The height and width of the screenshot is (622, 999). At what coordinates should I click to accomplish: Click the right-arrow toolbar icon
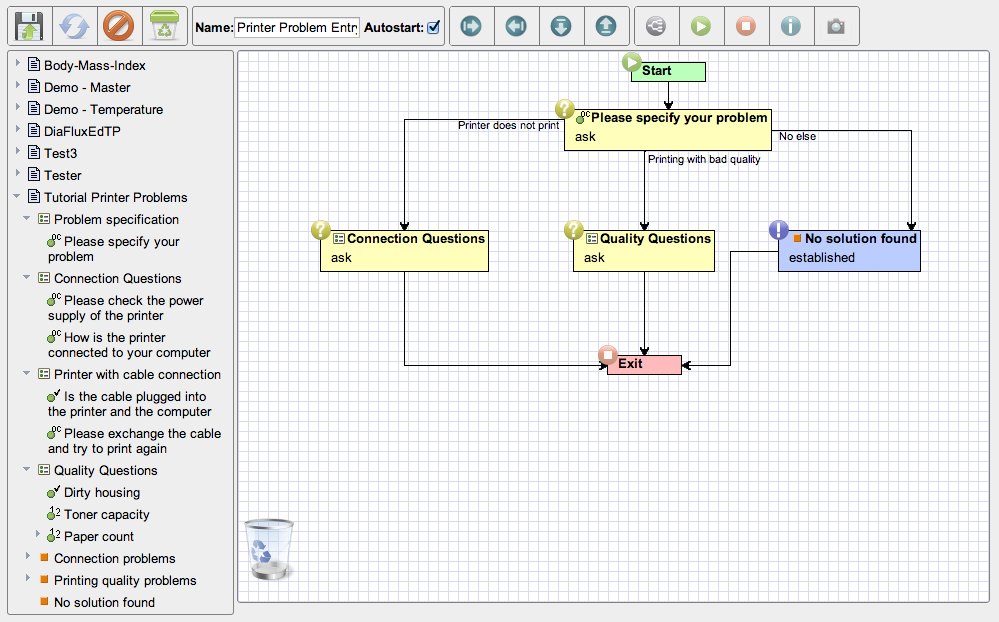tap(471, 26)
